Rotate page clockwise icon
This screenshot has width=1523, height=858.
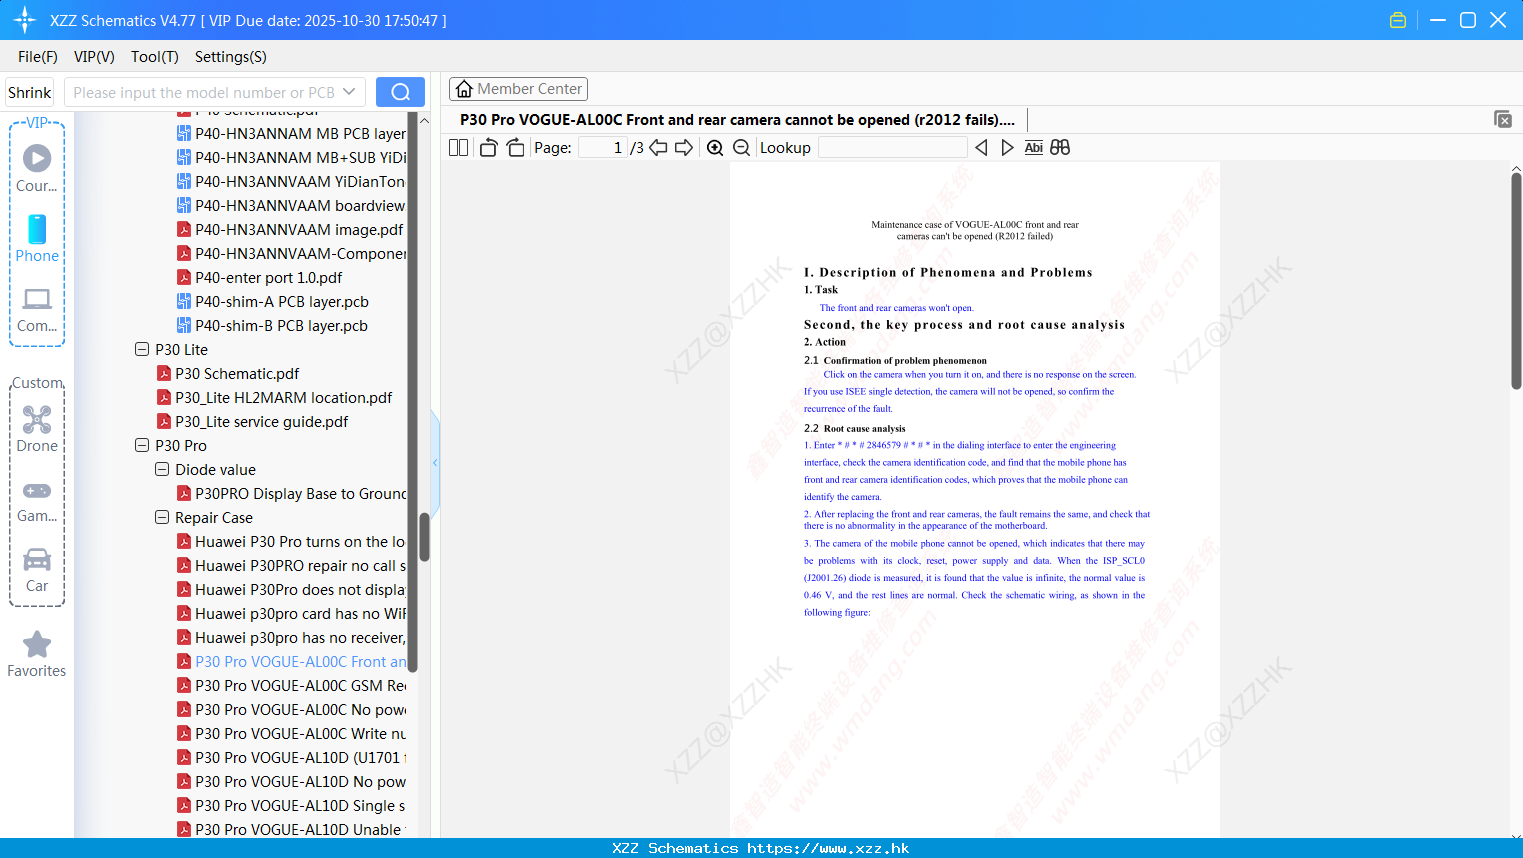click(515, 148)
